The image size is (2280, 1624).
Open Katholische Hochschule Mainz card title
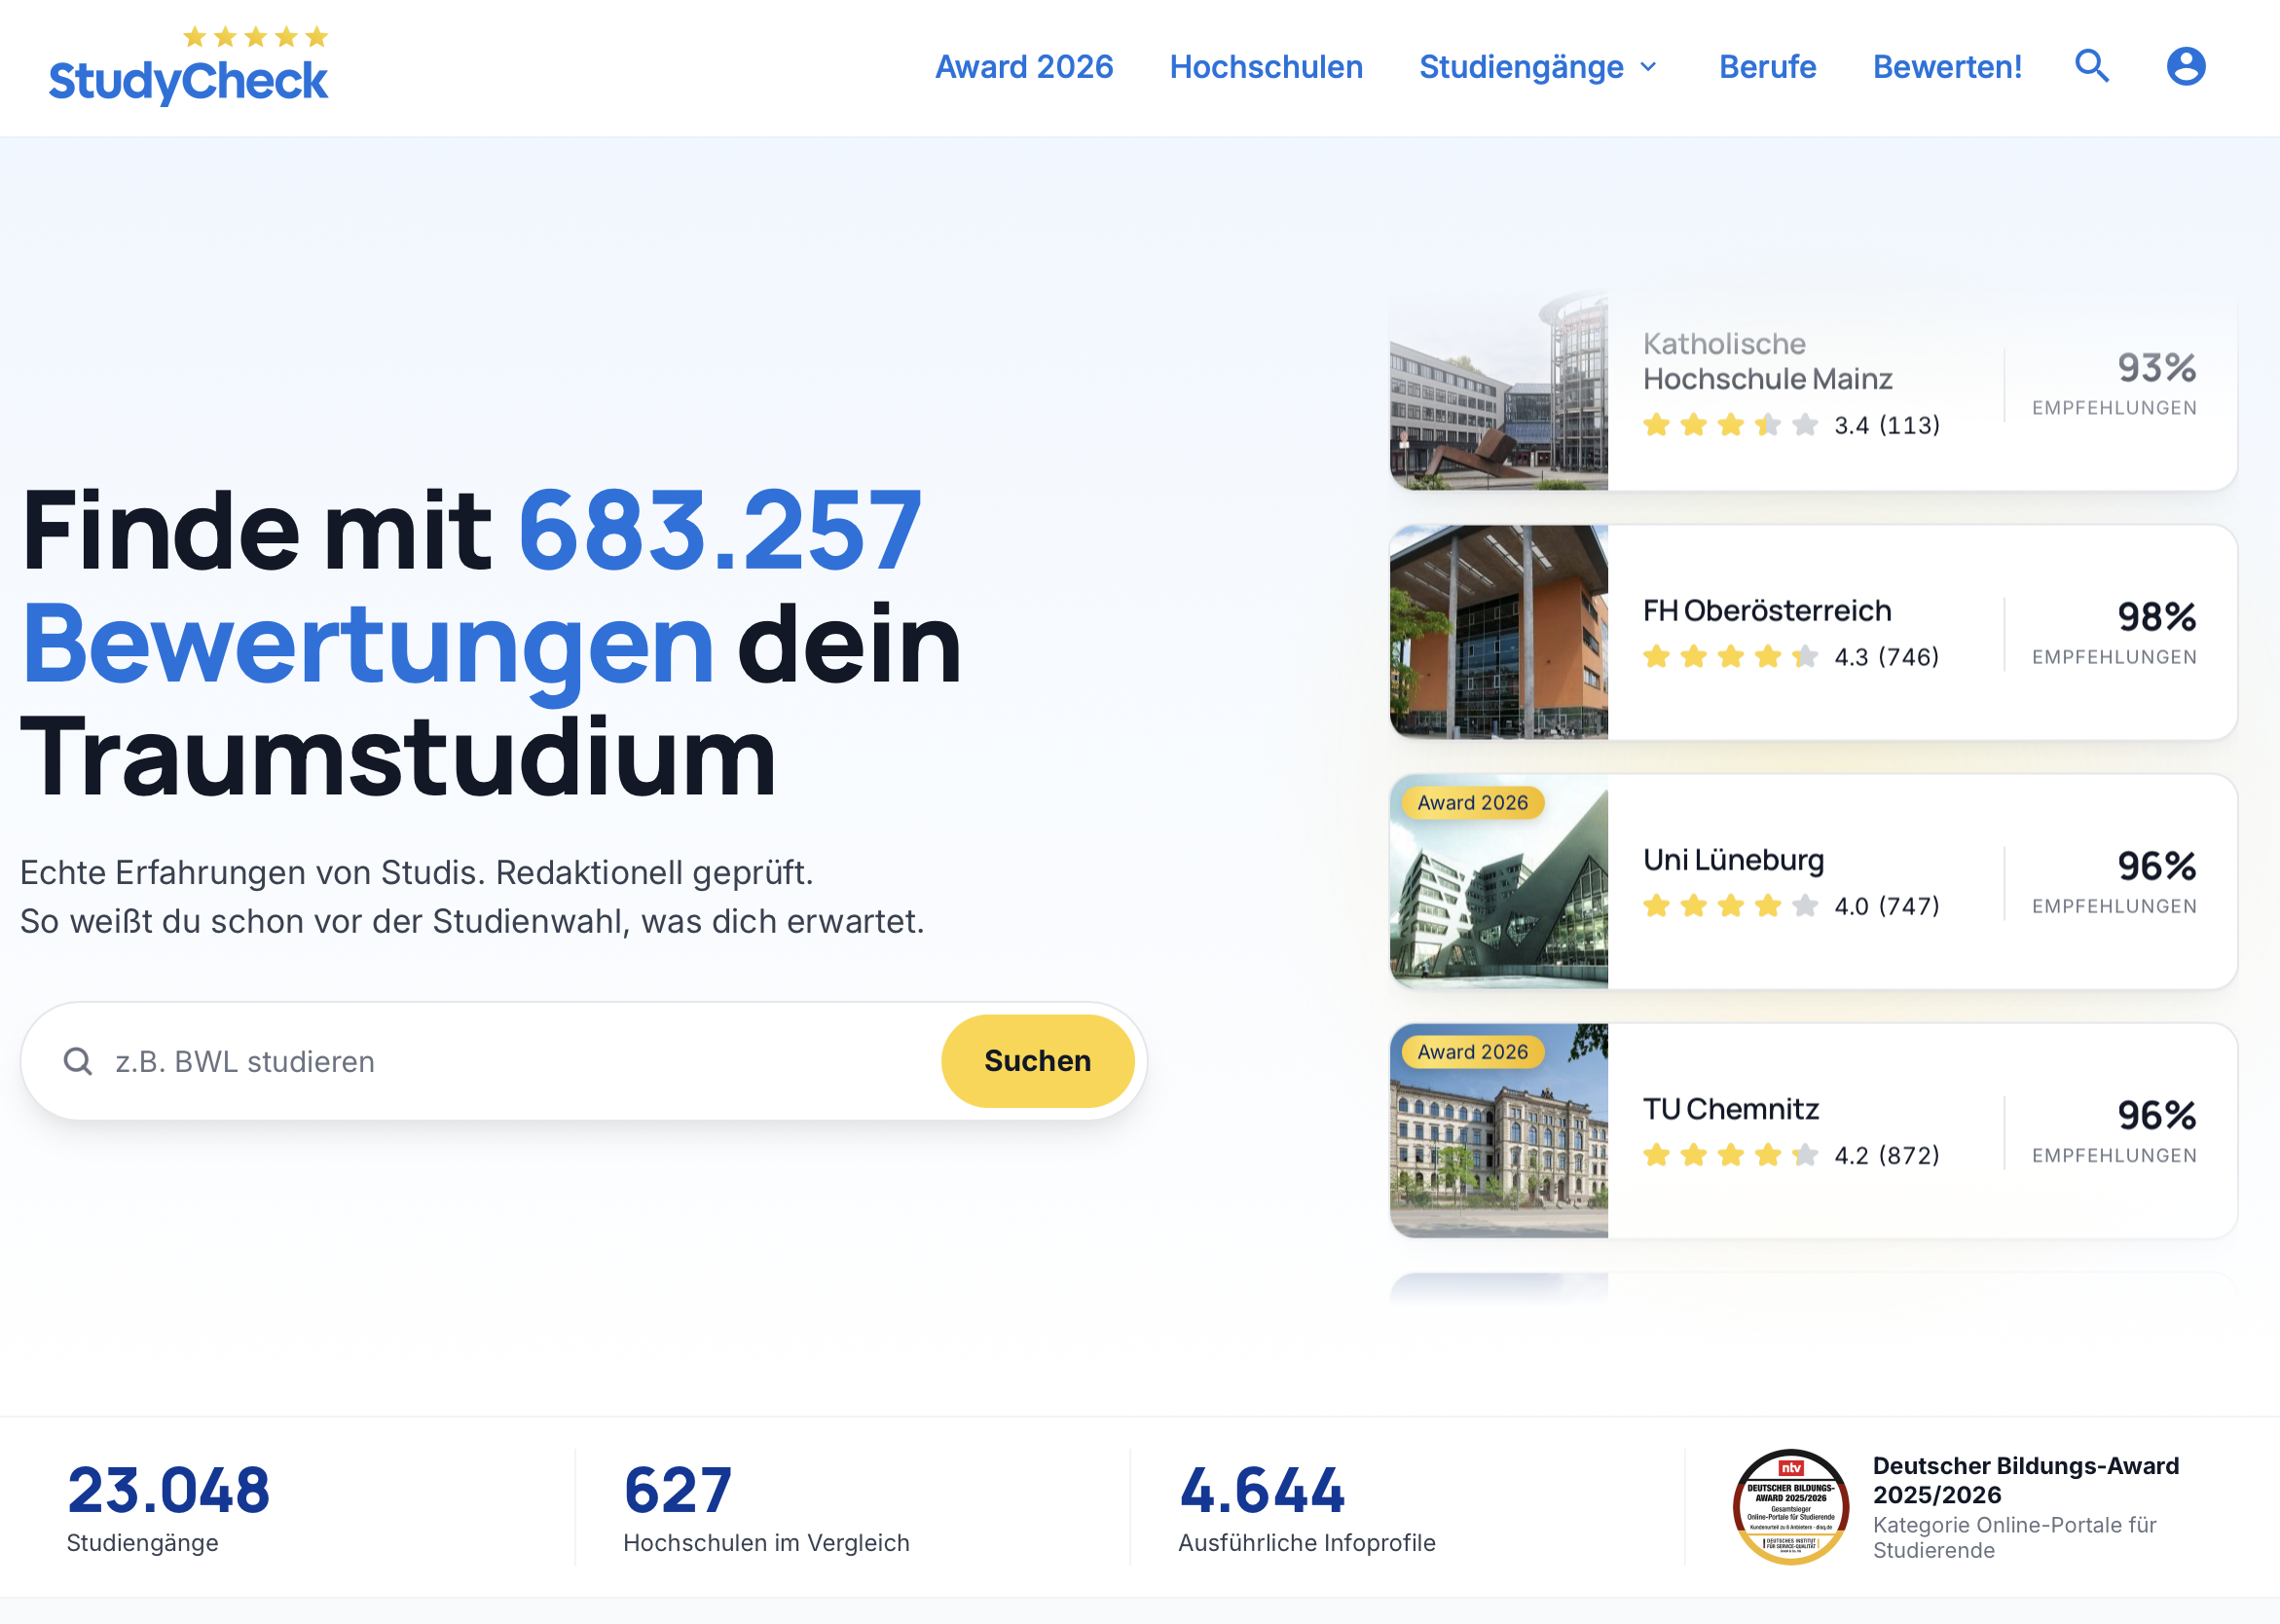(1767, 361)
